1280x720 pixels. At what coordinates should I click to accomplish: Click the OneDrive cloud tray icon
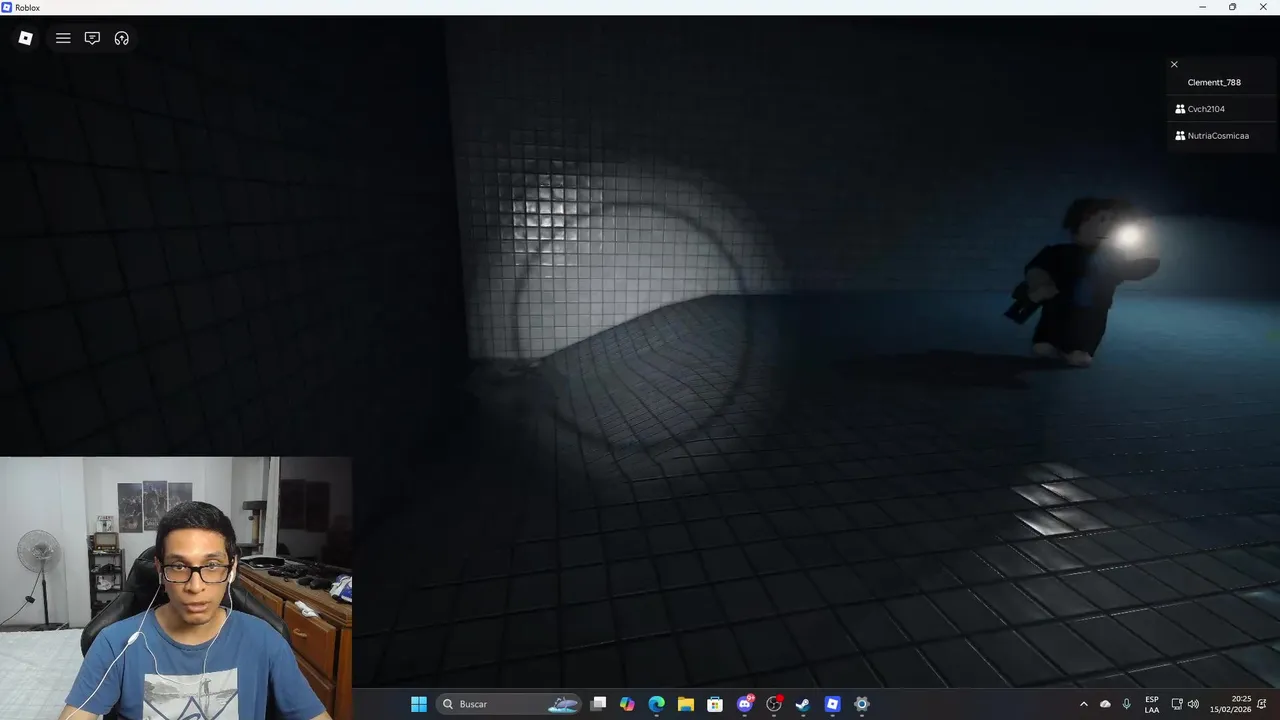point(1105,704)
